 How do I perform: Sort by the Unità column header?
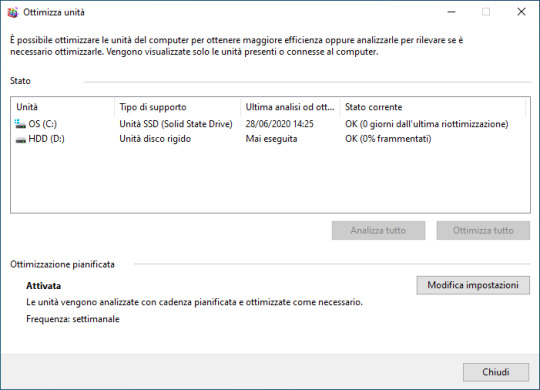coord(63,107)
